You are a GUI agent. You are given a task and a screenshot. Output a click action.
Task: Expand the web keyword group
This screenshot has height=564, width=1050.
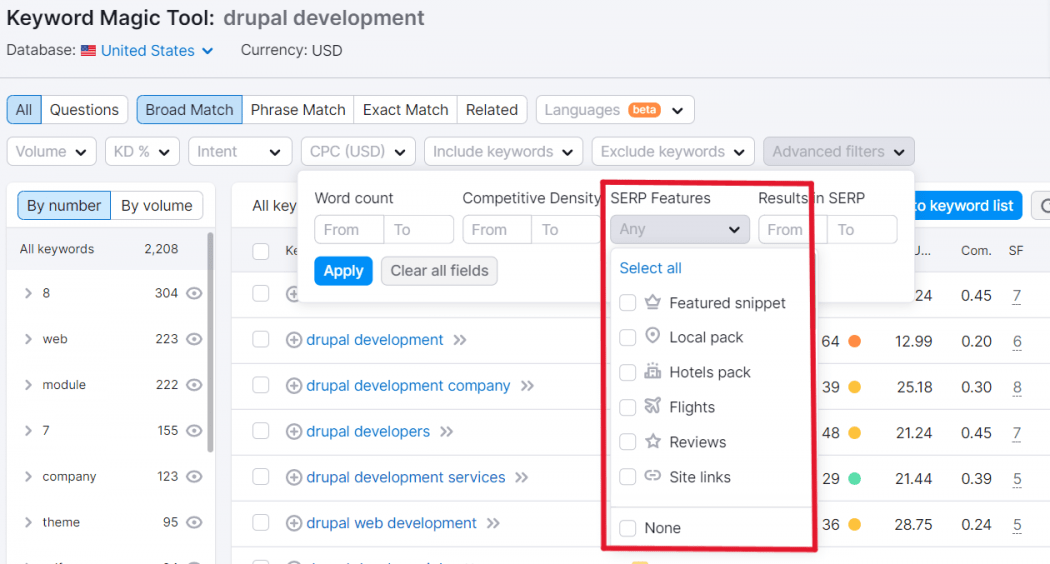pos(28,339)
